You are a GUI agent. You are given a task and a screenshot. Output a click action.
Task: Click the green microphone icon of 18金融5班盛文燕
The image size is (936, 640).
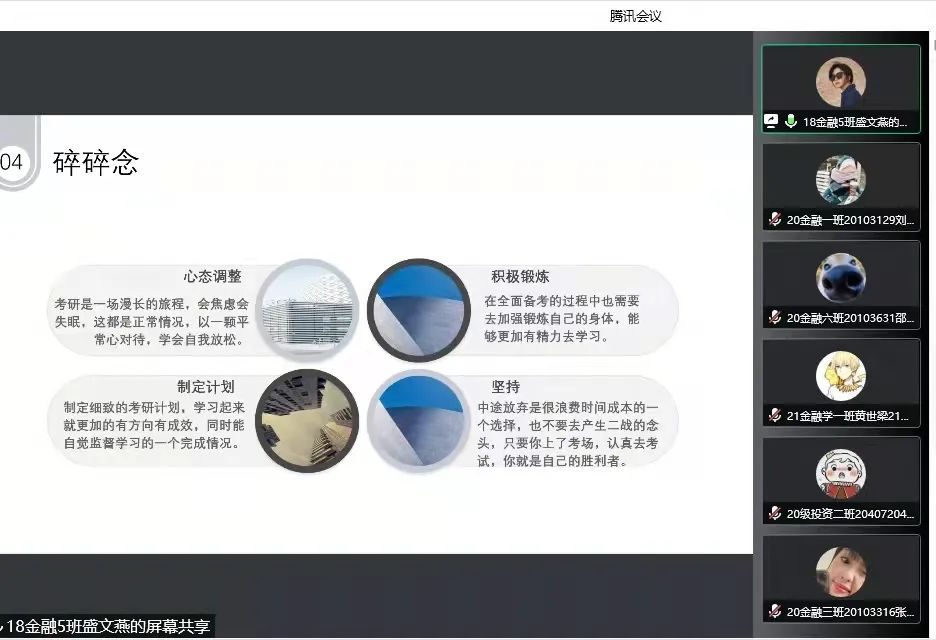(790, 121)
